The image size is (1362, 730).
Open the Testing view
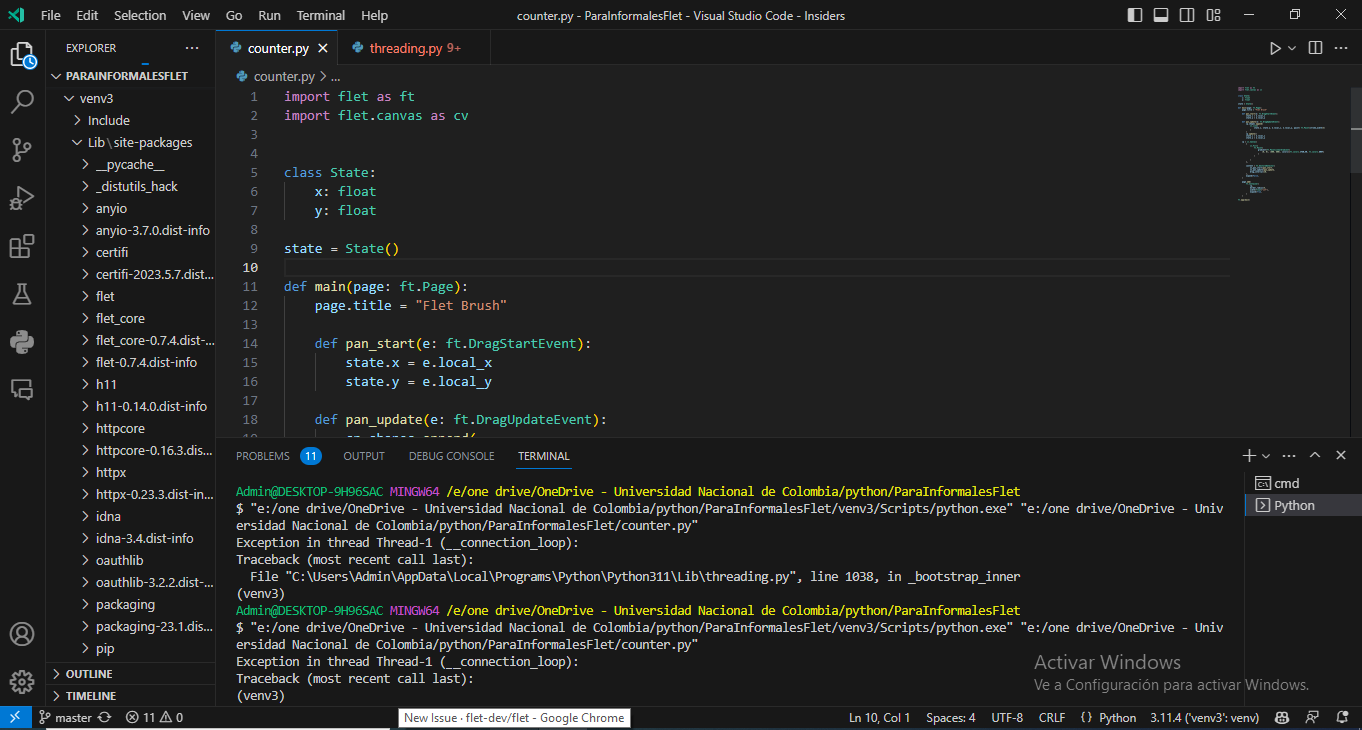tap(22, 294)
